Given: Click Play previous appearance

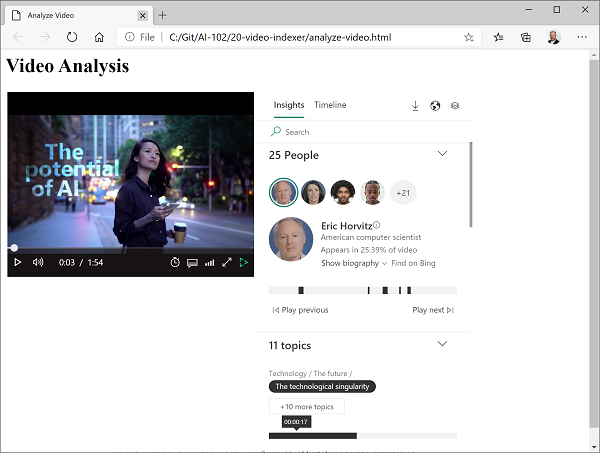Looking at the screenshot, I should coord(300,310).
